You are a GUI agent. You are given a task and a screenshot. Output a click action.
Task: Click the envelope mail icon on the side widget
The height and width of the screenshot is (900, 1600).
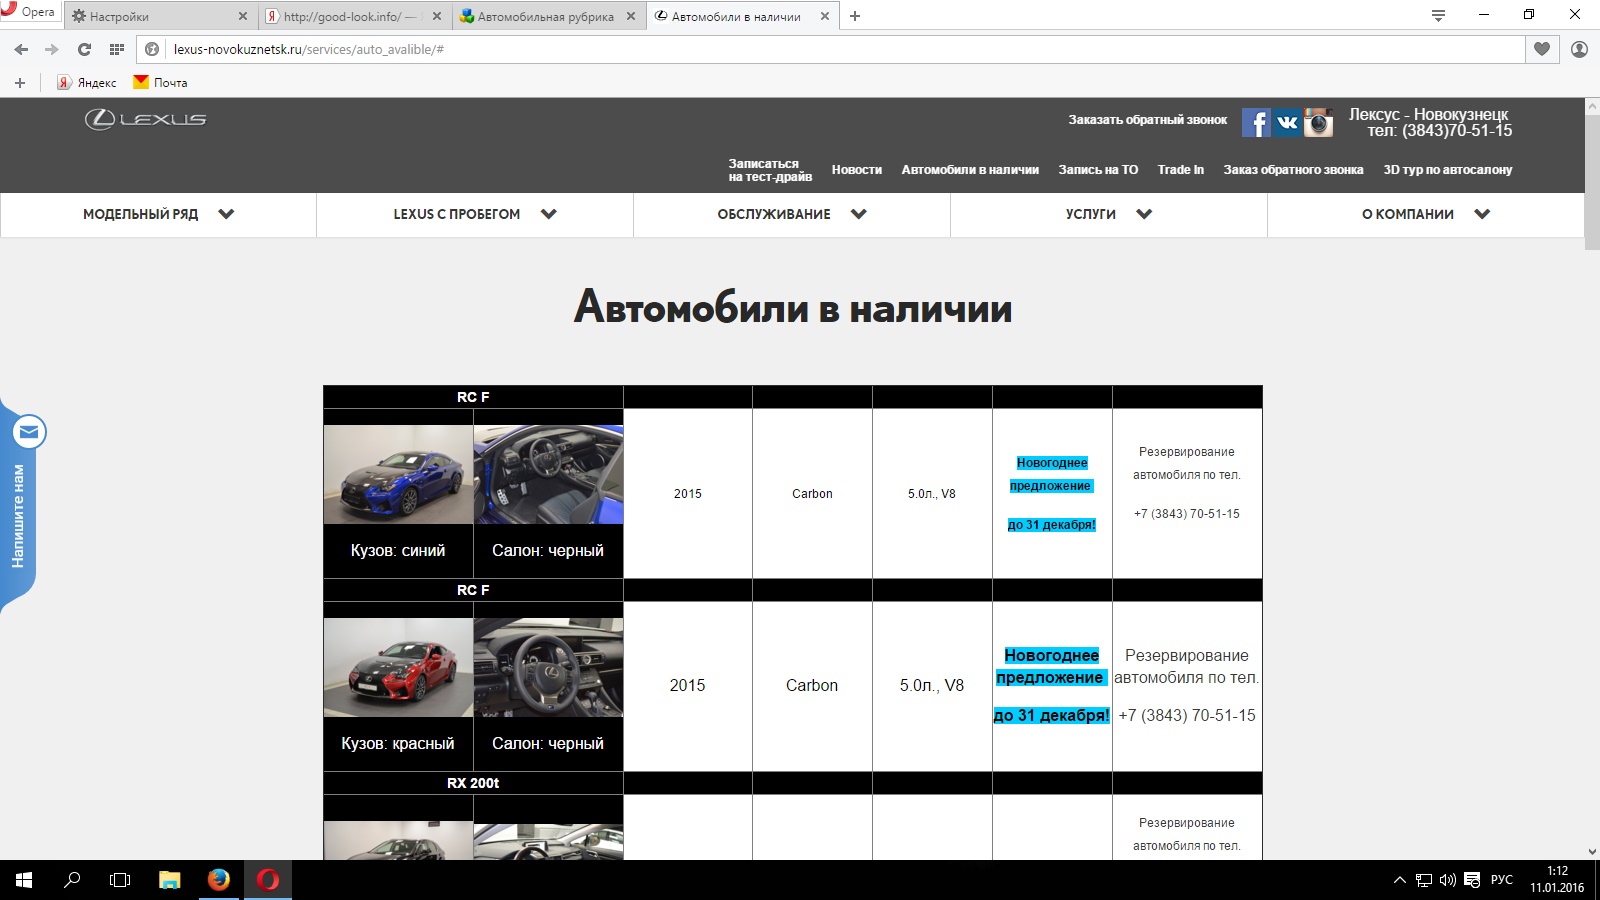(29, 432)
